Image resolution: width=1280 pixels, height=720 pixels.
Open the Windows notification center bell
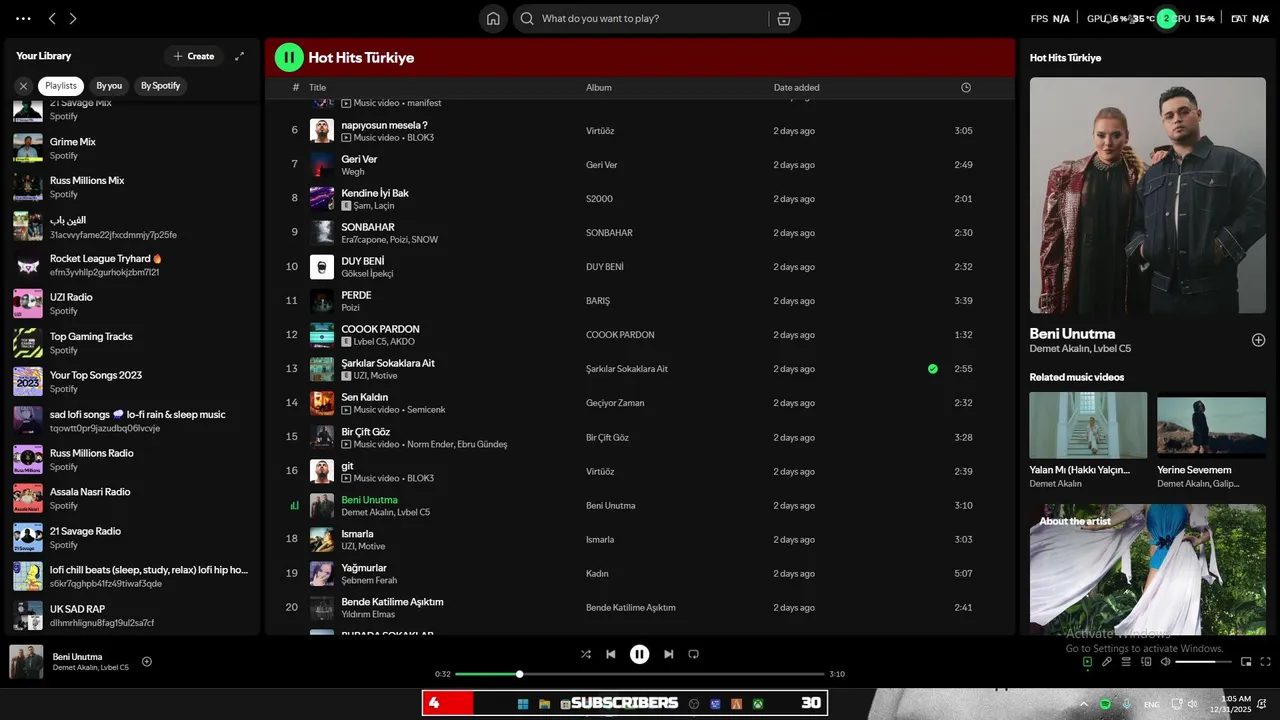(1262, 704)
